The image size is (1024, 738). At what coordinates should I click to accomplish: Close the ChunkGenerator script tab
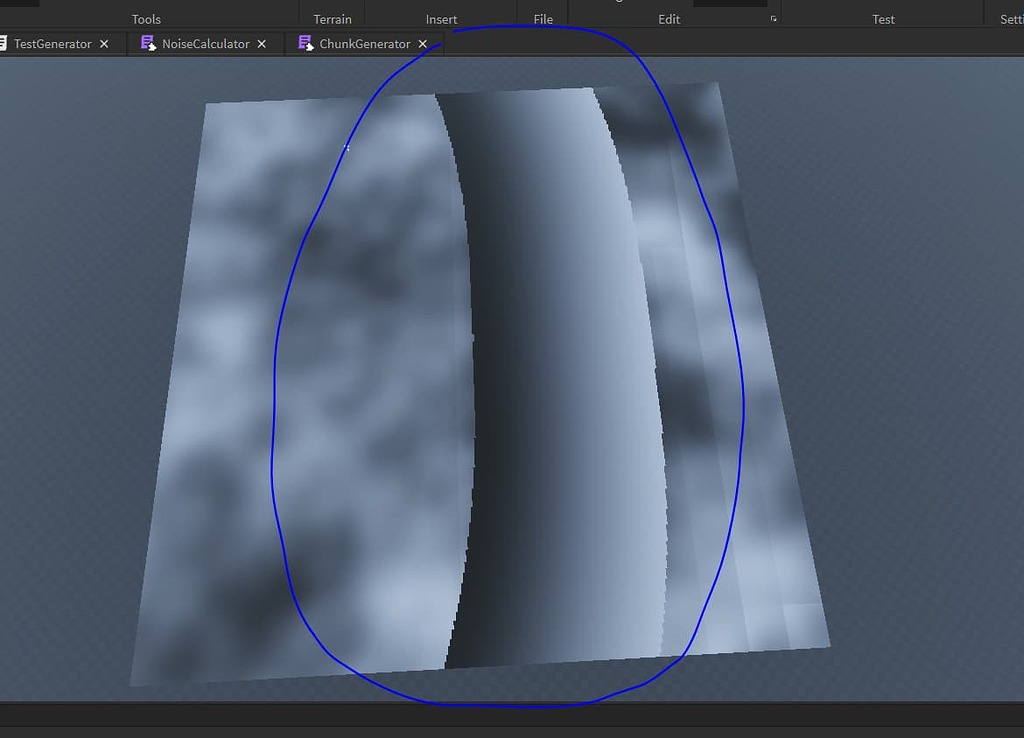[423, 43]
